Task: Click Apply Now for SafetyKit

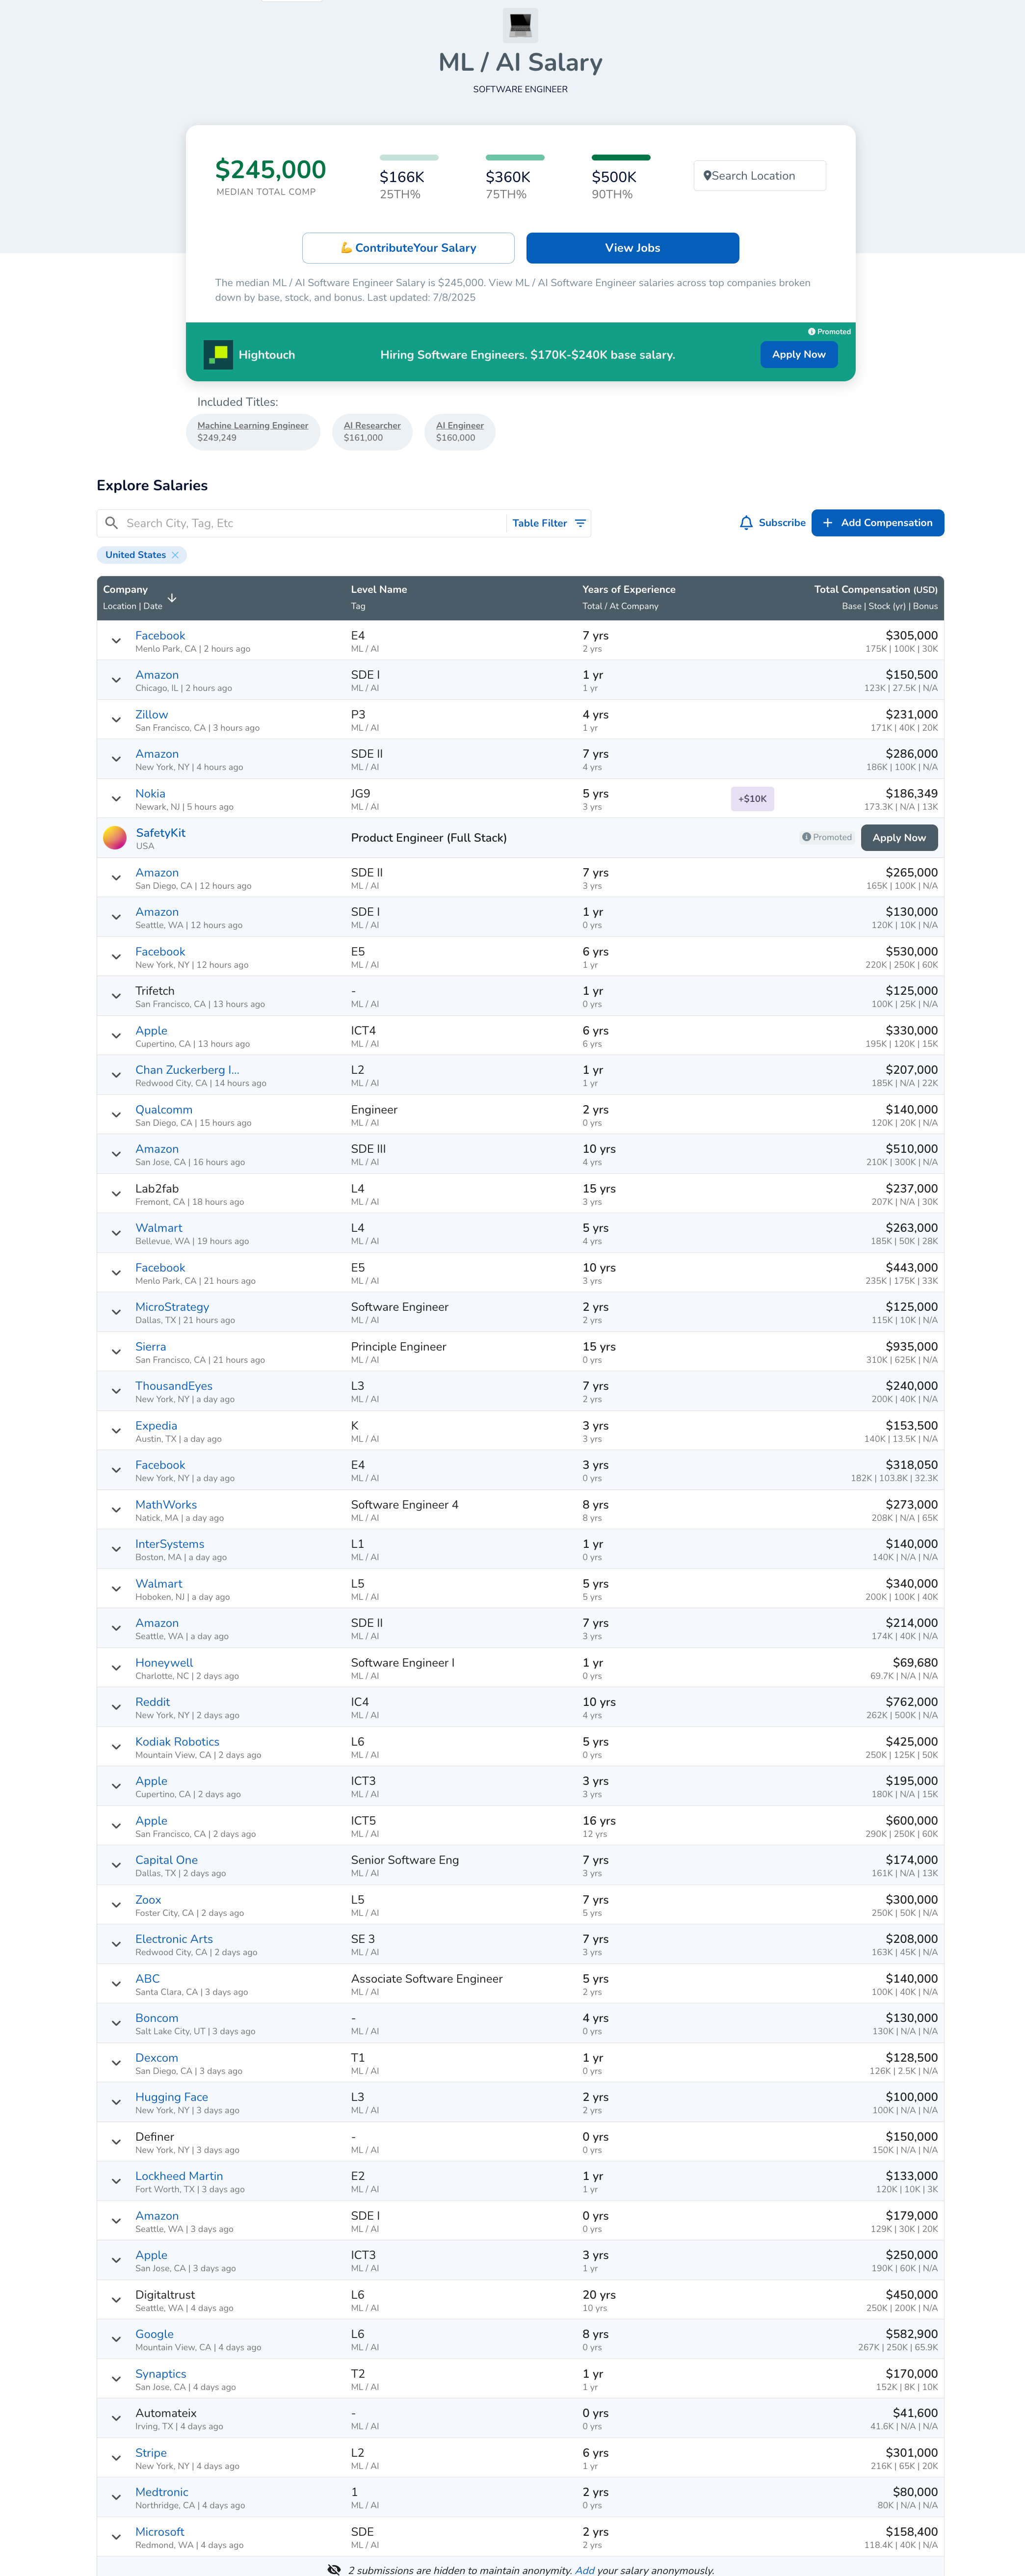Action: (899, 838)
